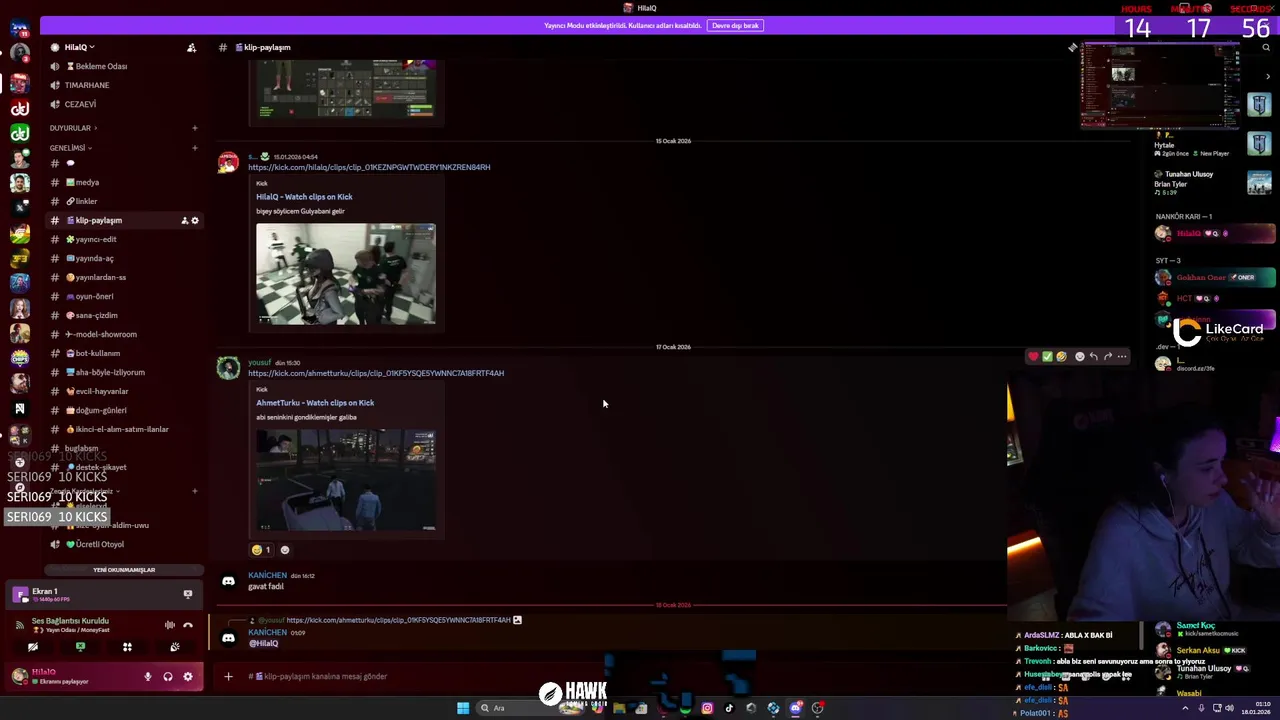Disconnect from voice with hang-up icon
This screenshot has height=720, width=1280.
(x=188, y=625)
